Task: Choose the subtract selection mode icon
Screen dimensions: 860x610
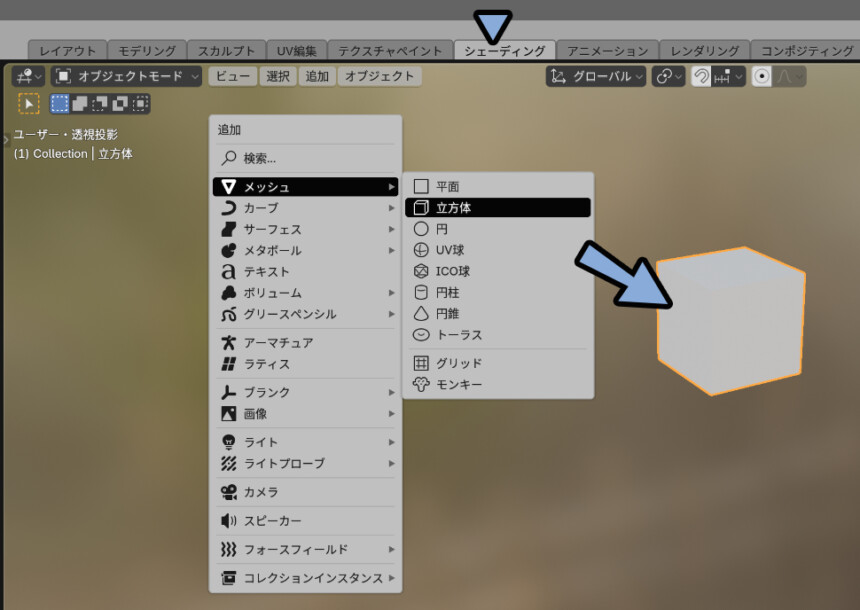Action: coord(100,103)
